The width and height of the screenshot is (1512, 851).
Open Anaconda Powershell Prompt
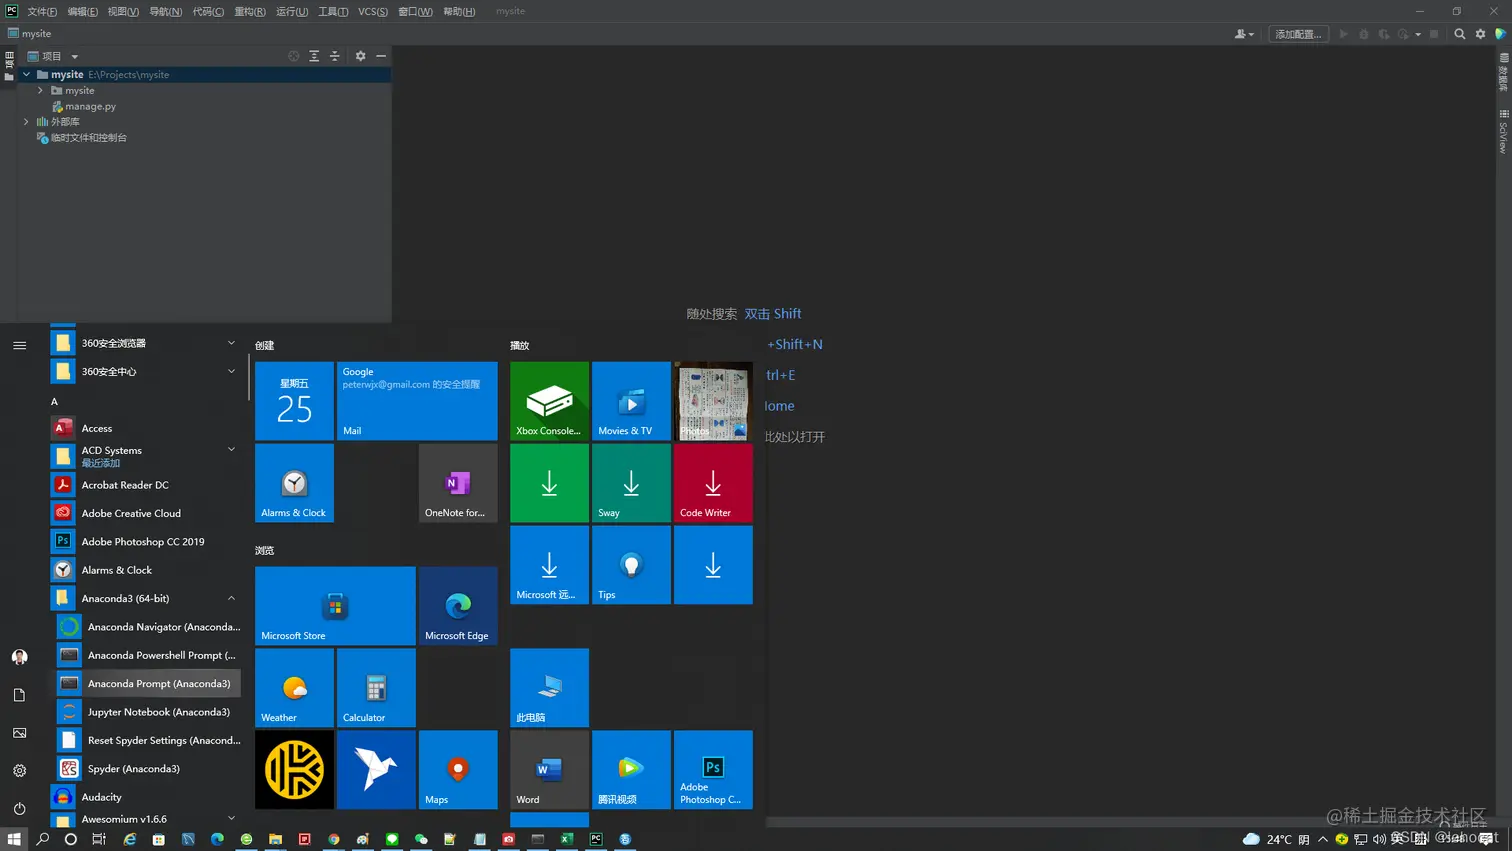148,655
